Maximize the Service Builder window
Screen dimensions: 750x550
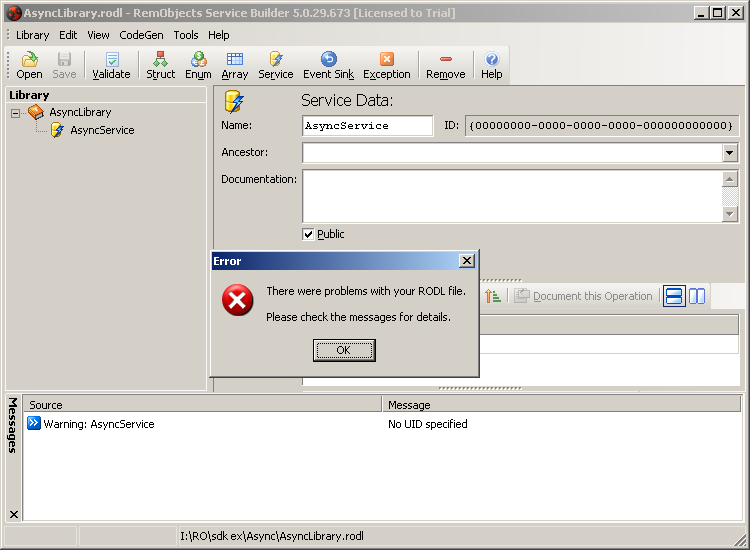(x=717, y=13)
